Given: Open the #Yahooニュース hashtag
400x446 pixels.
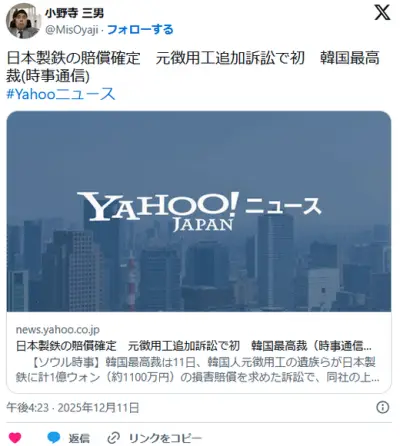Looking at the screenshot, I should click(61, 94).
